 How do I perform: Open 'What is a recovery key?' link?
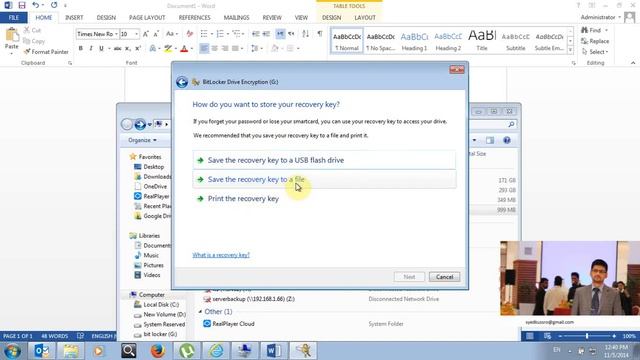coord(221,255)
